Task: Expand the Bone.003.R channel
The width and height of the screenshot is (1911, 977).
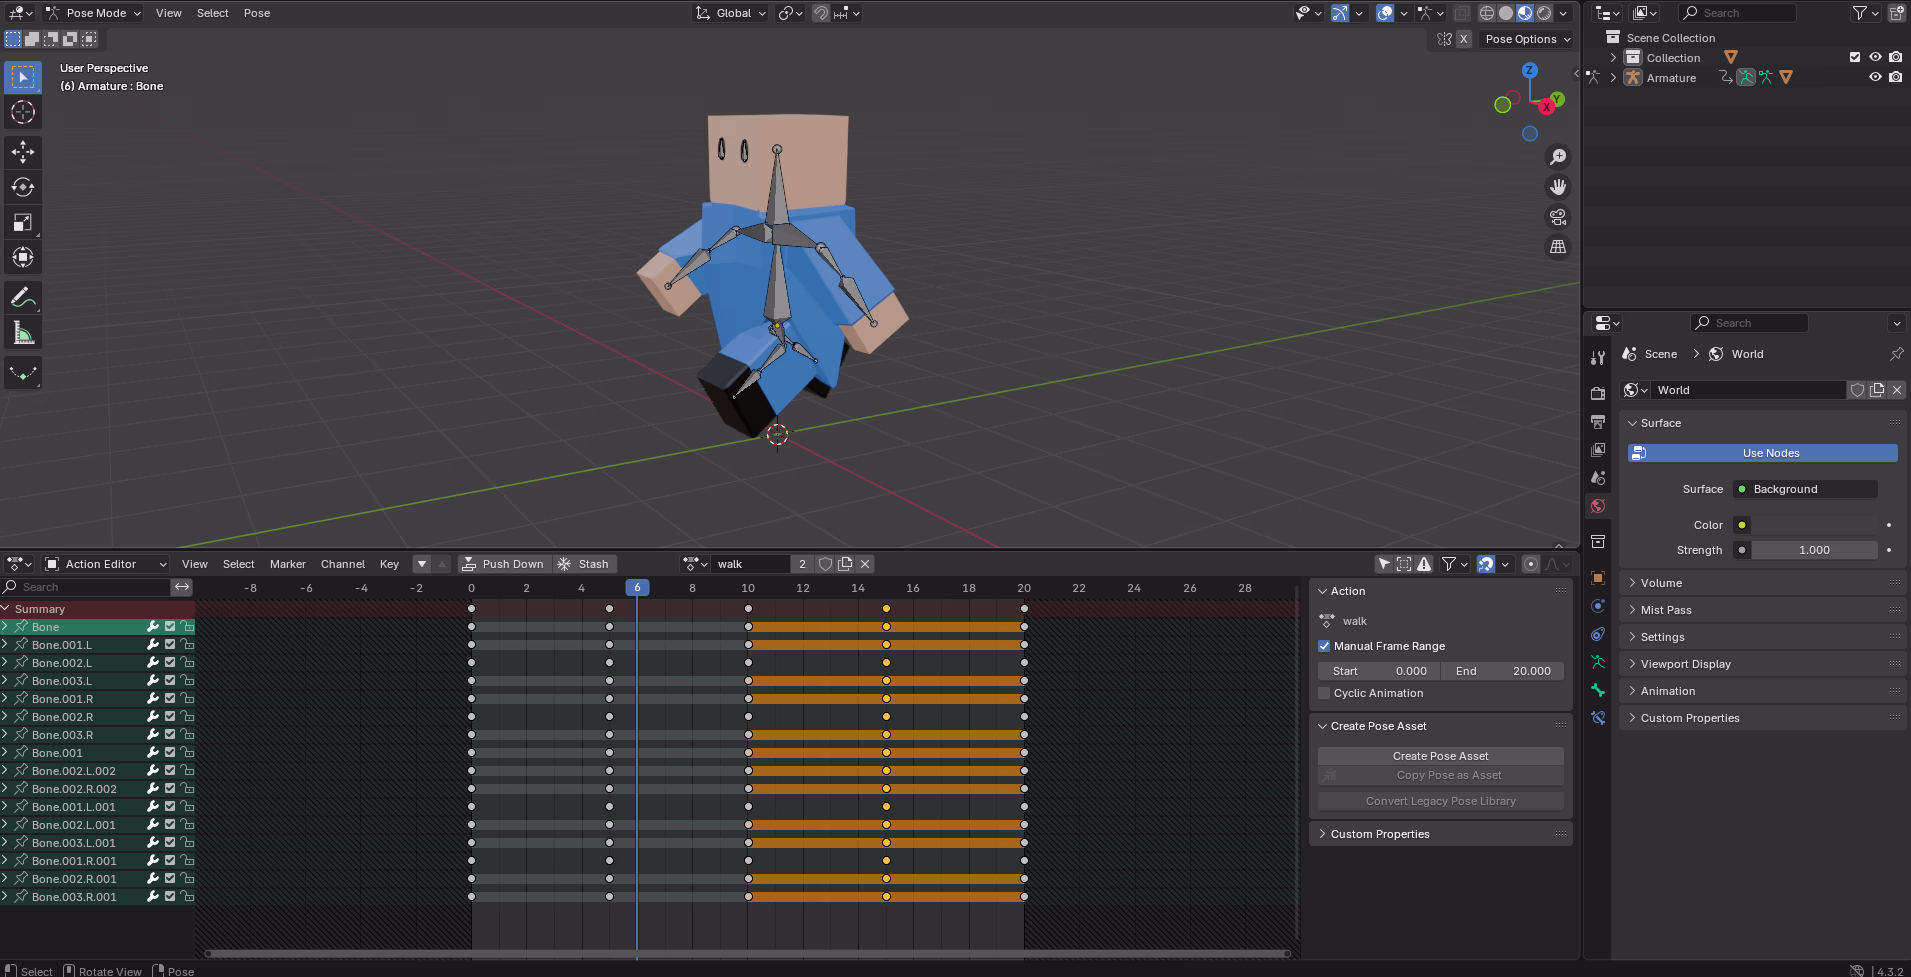Action: (6, 735)
